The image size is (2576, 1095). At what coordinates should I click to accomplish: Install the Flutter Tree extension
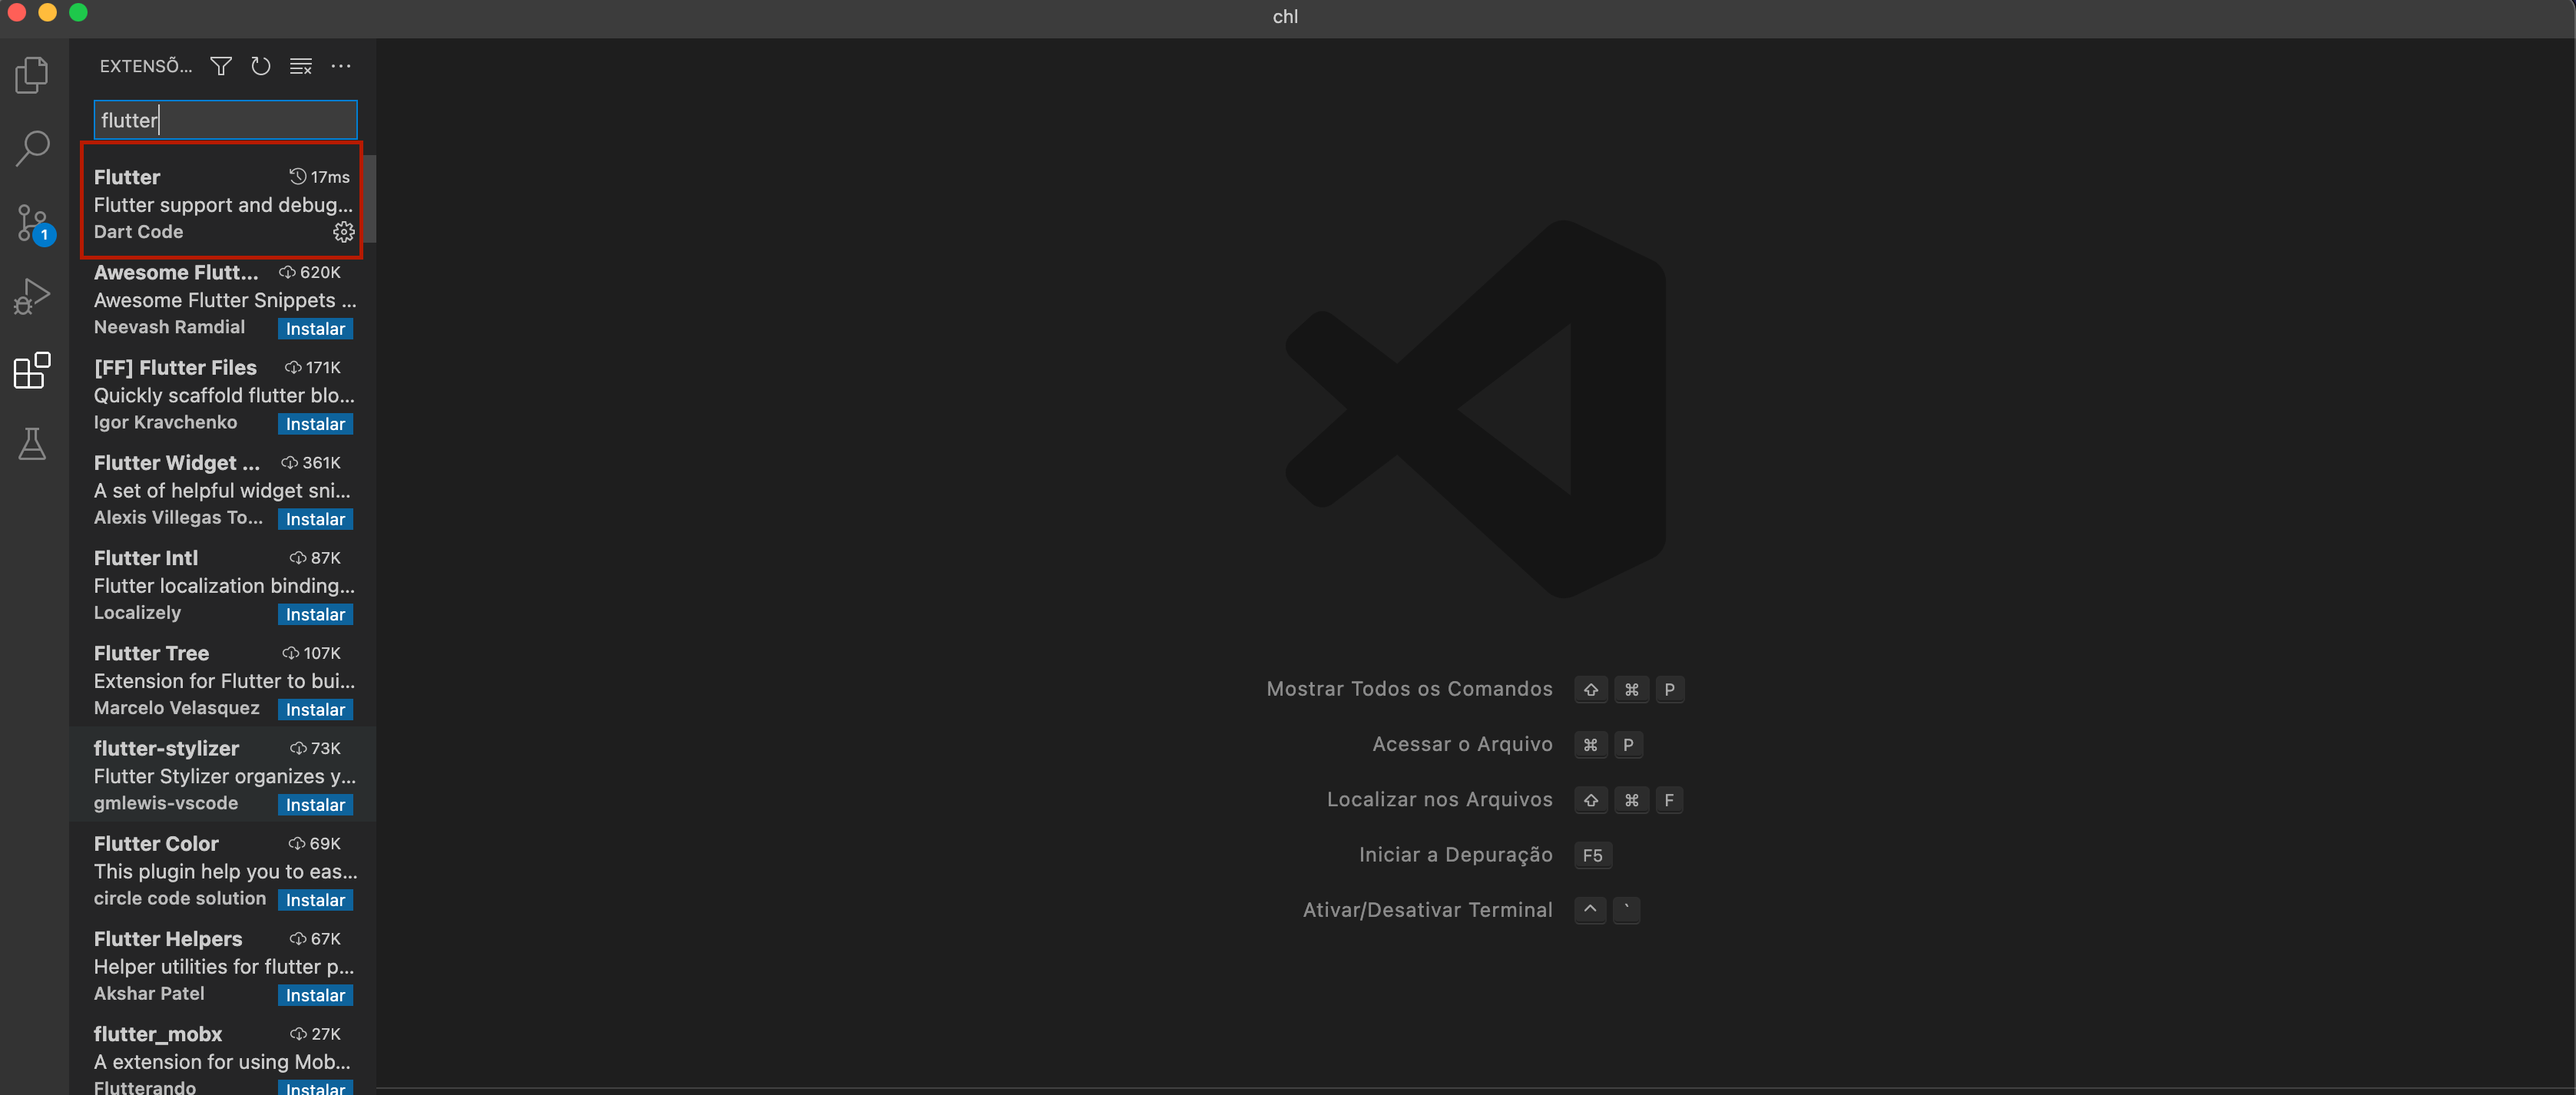314,709
